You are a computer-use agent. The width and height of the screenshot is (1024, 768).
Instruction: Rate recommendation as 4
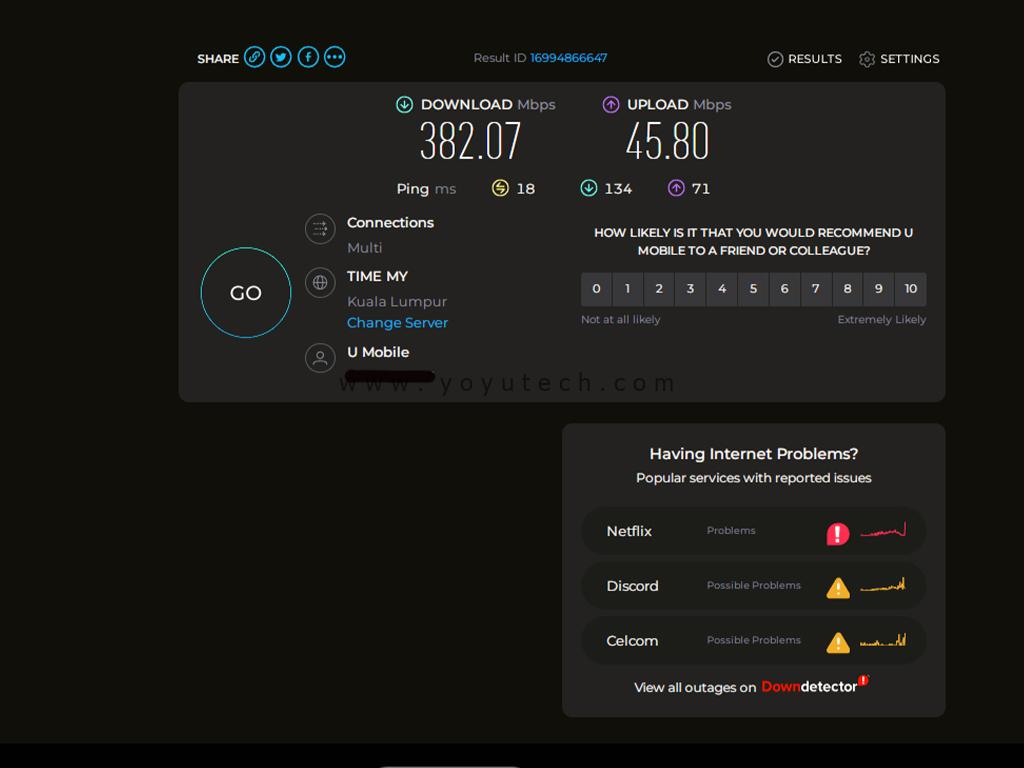coord(722,289)
